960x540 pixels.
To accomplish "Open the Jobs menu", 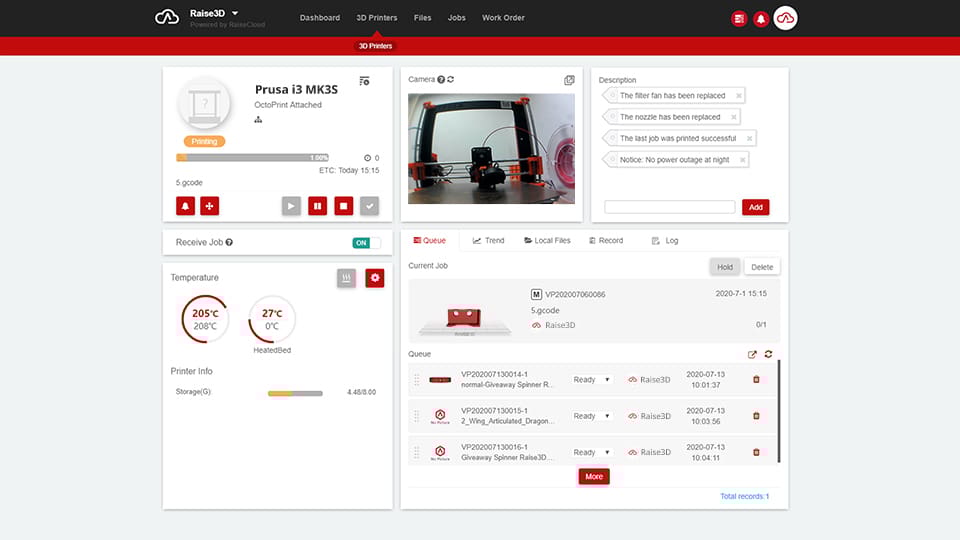I will tap(457, 18).
